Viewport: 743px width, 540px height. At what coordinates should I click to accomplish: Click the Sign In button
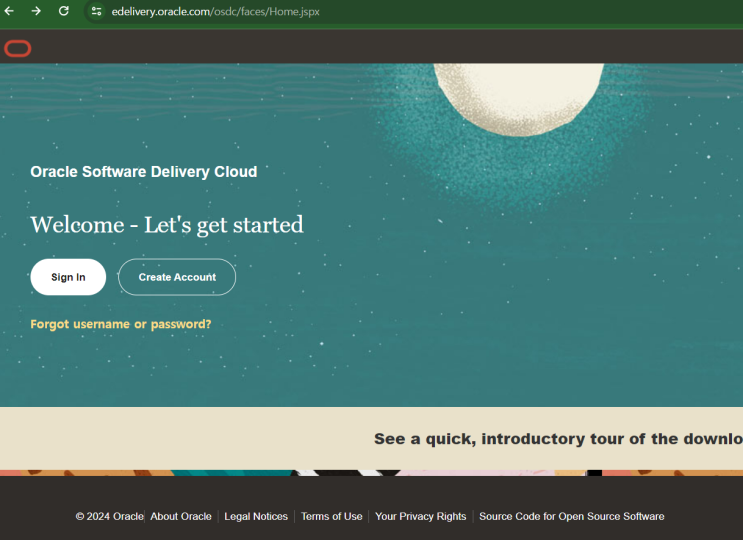click(x=68, y=277)
